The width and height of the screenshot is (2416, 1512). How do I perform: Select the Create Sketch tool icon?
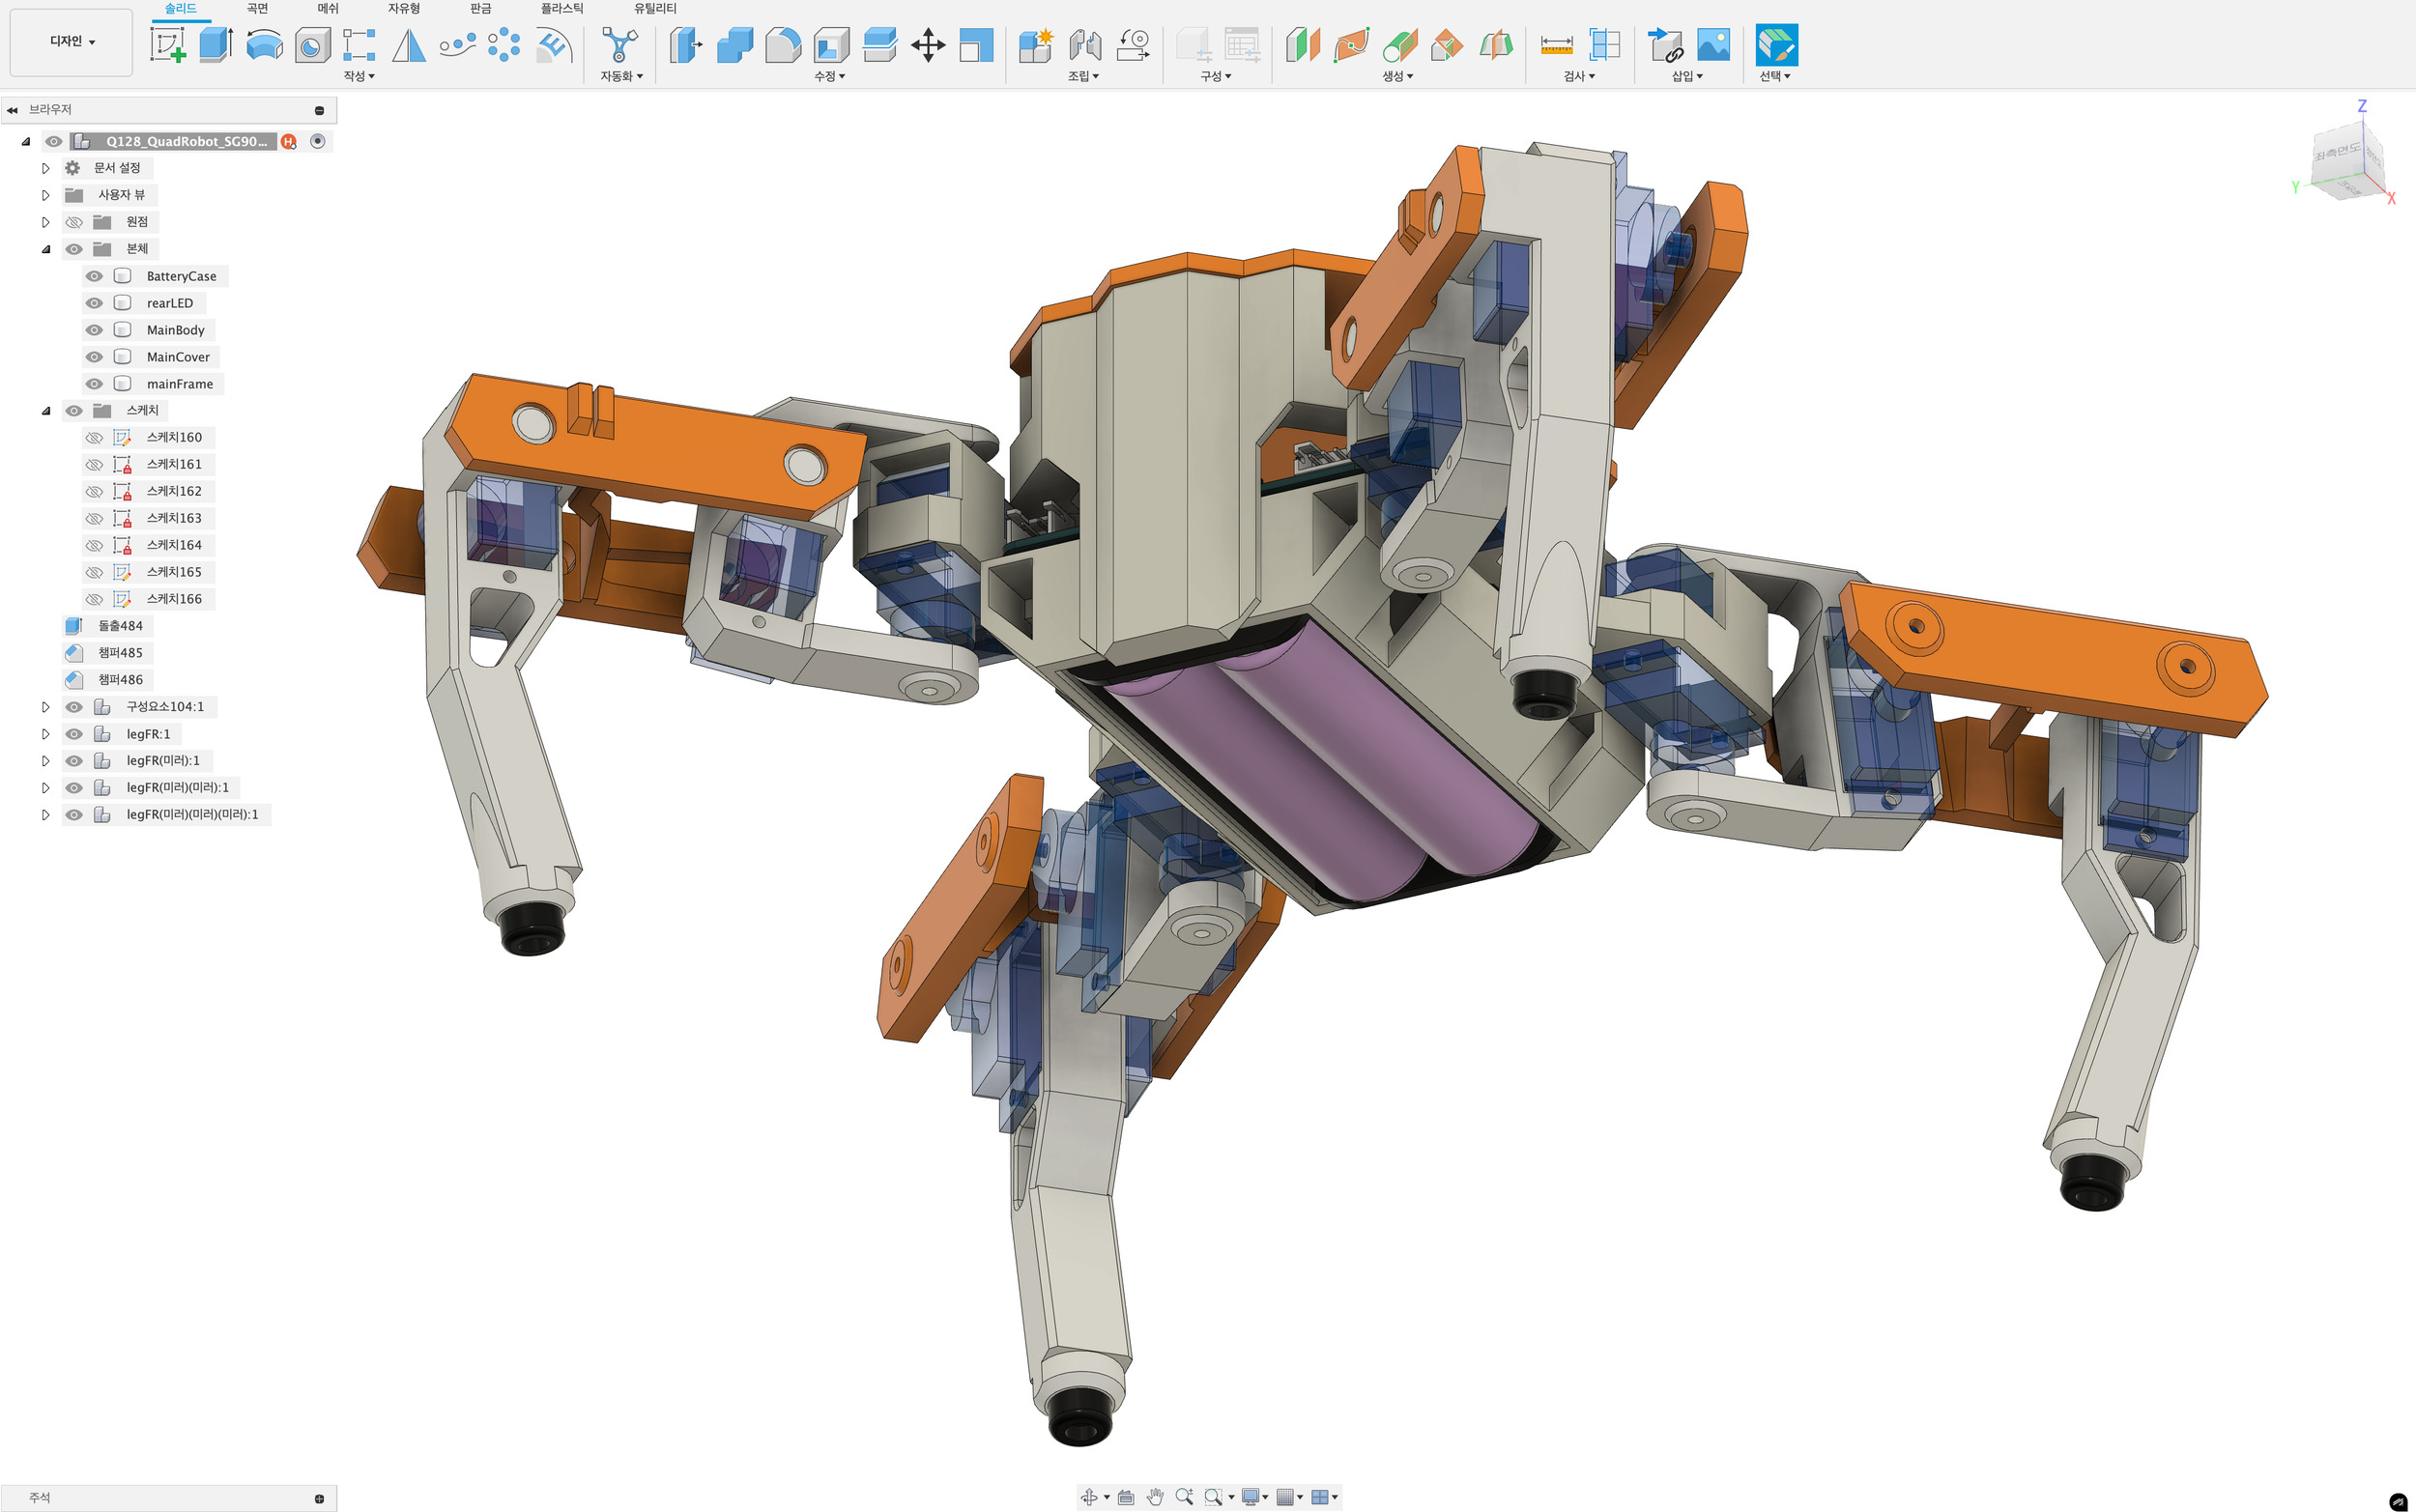point(168,45)
